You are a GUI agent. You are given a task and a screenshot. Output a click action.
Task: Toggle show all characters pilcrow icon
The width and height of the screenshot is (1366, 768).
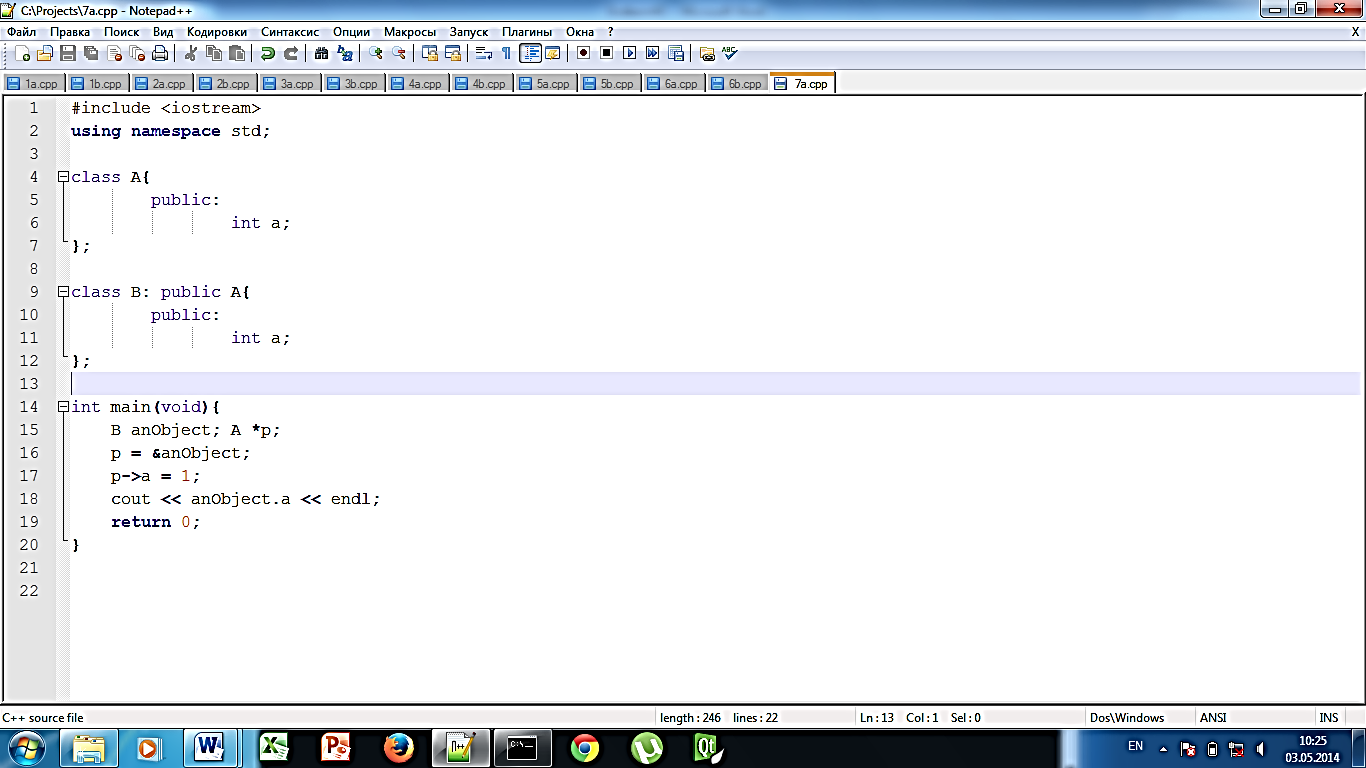coord(507,54)
